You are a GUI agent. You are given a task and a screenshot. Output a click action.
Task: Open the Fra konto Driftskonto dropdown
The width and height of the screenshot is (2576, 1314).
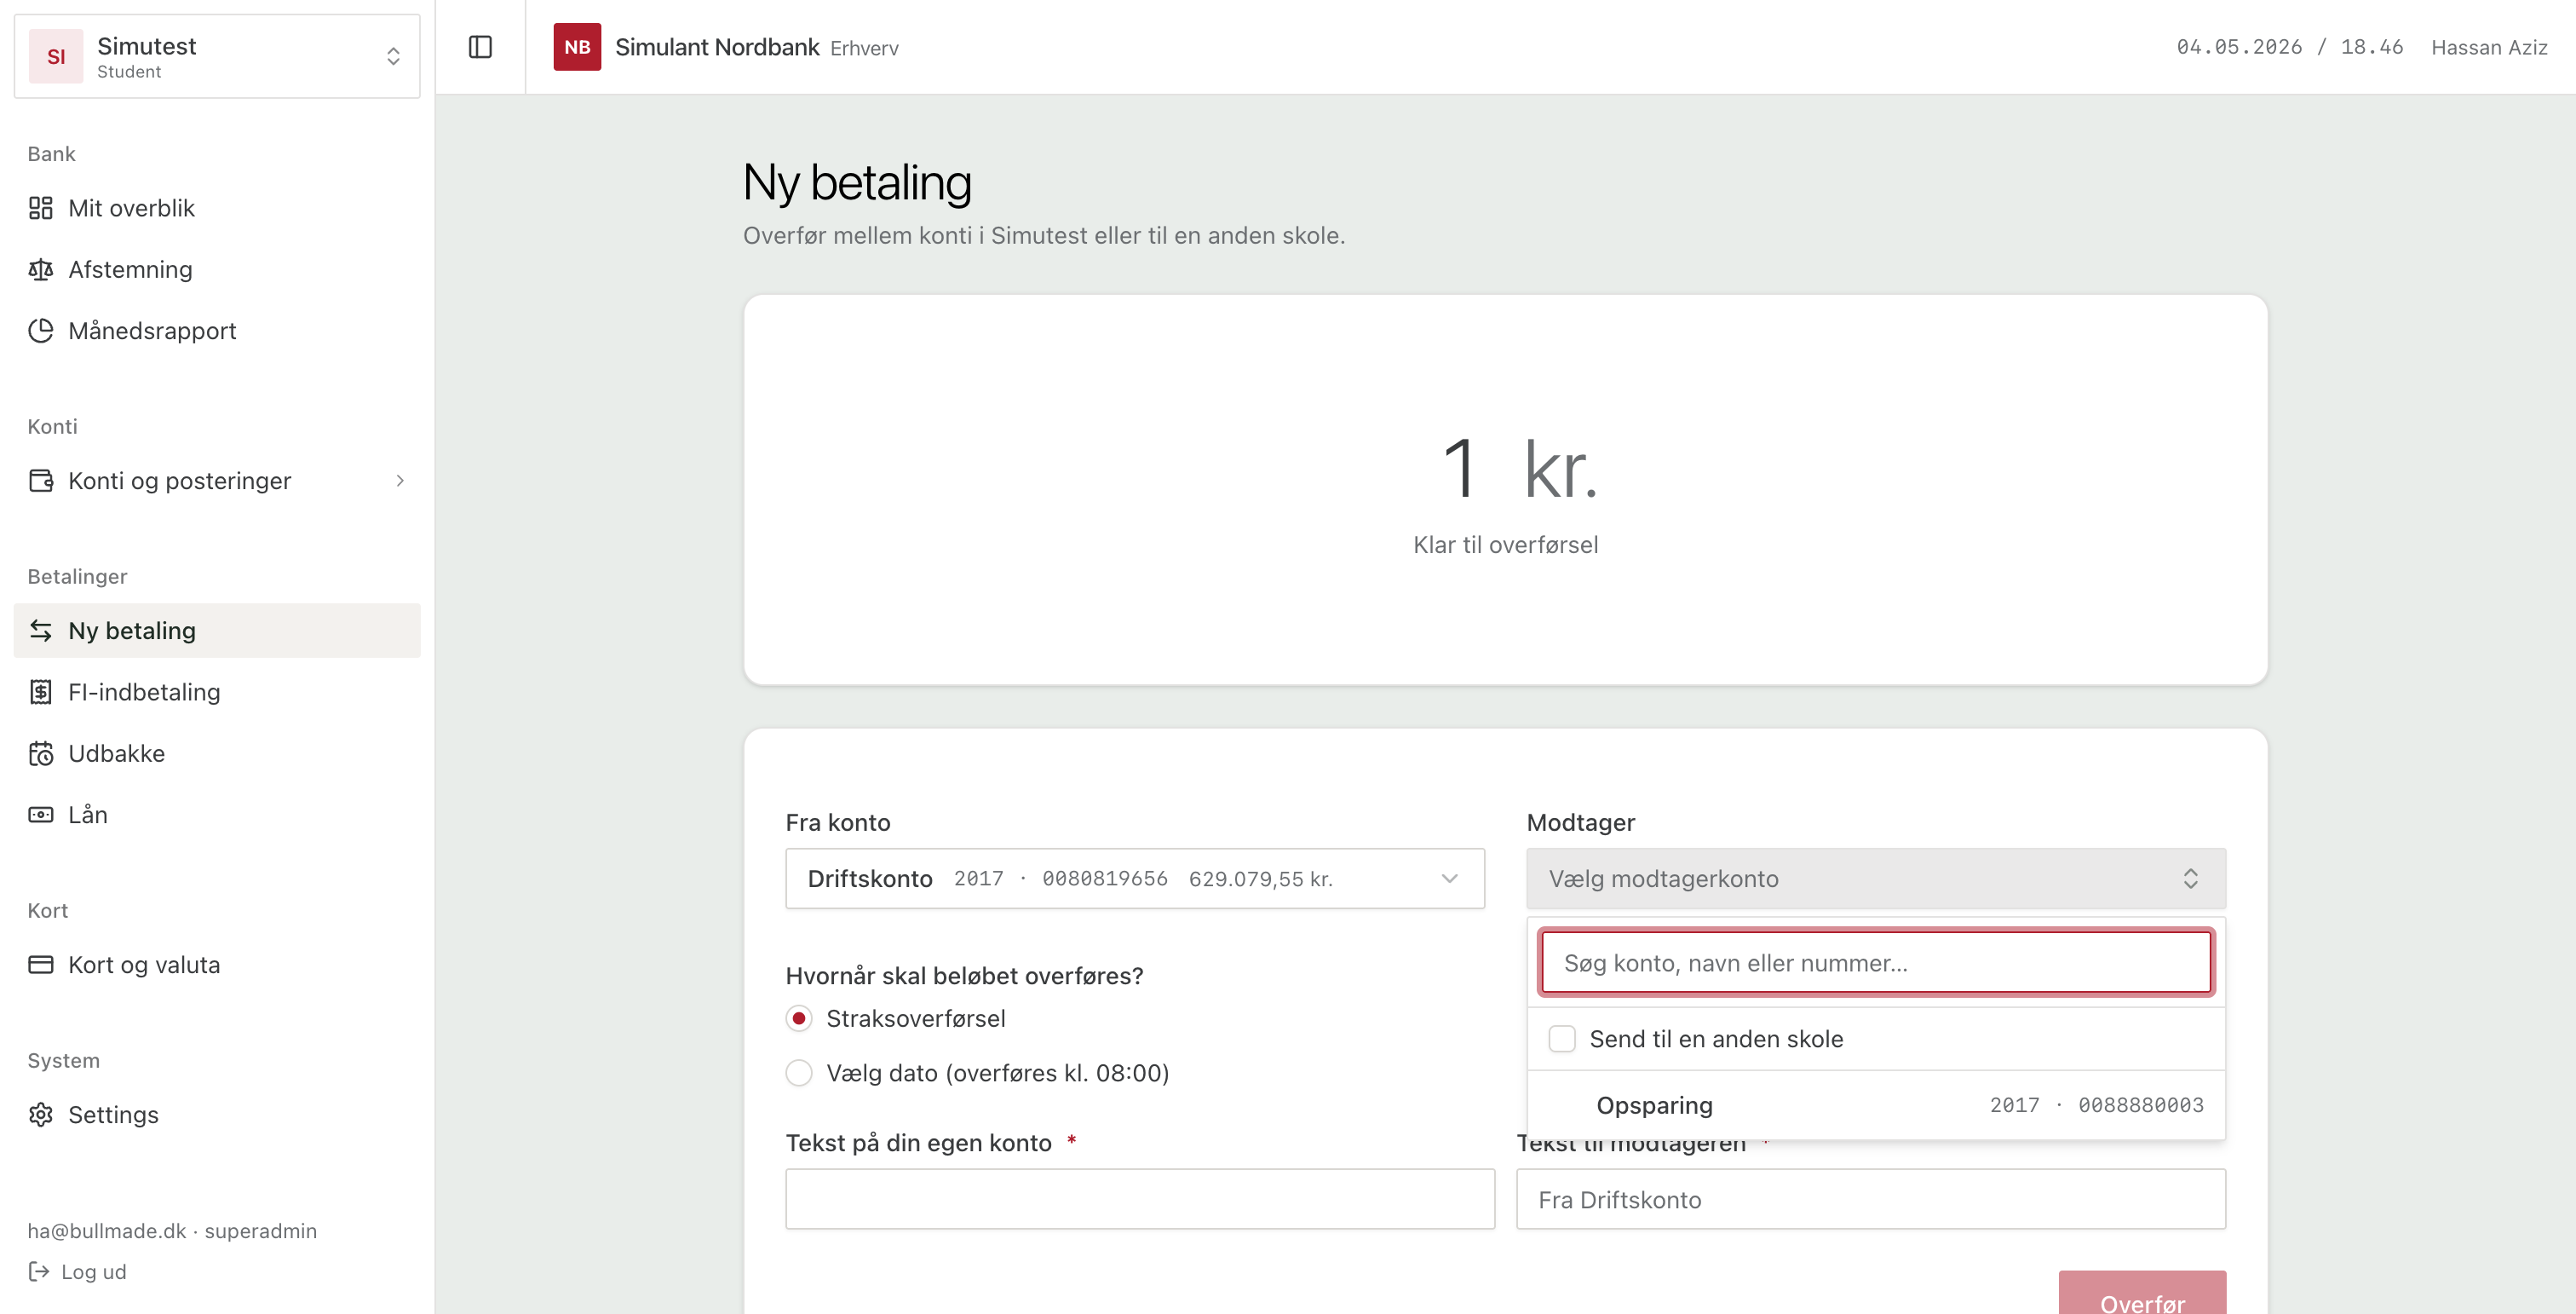(x=1135, y=878)
